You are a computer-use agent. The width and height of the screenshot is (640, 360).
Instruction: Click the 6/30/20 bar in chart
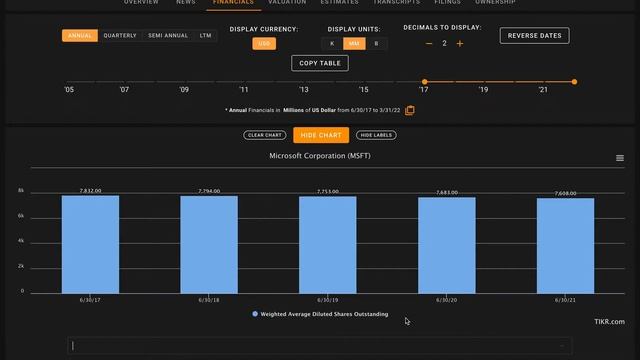447,245
